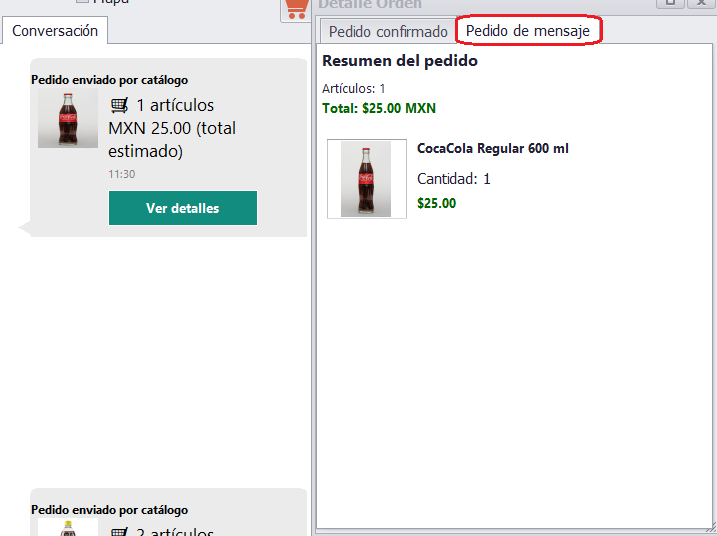The image size is (717, 536).
Task: Switch to the Pedido confirmado tab
Action: click(x=388, y=32)
